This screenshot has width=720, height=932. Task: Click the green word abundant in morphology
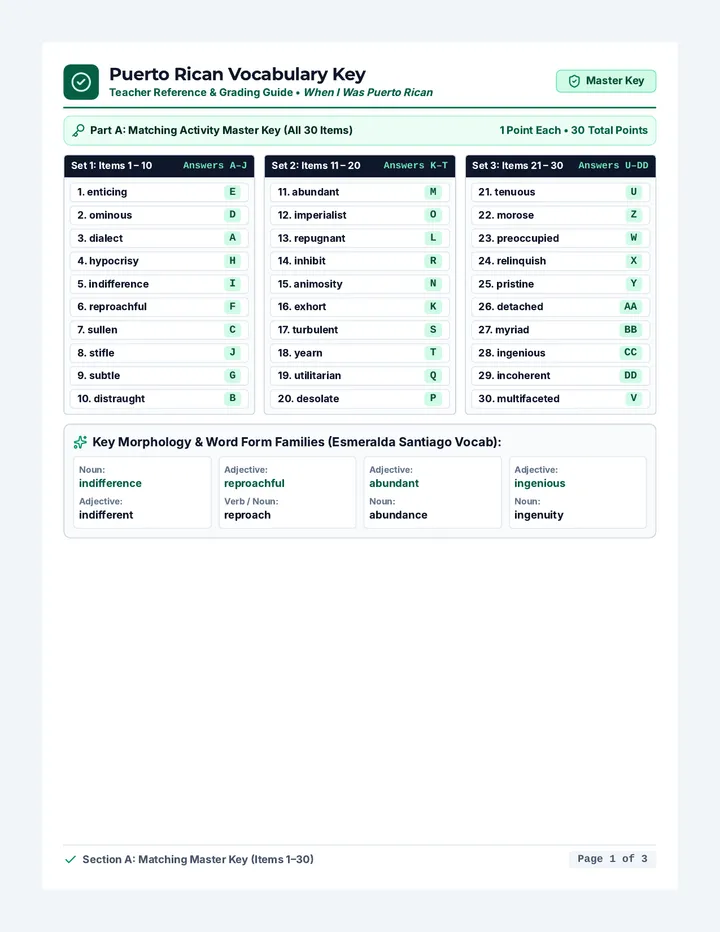[x=394, y=483]
